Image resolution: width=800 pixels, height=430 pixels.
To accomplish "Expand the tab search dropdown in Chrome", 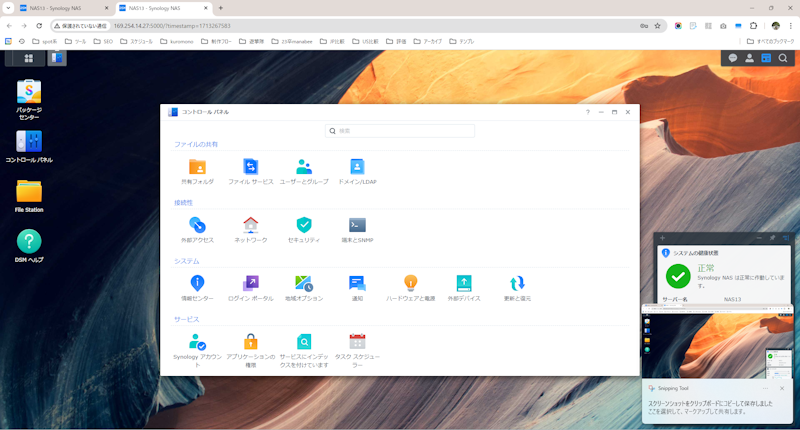I will coord(8,8).
